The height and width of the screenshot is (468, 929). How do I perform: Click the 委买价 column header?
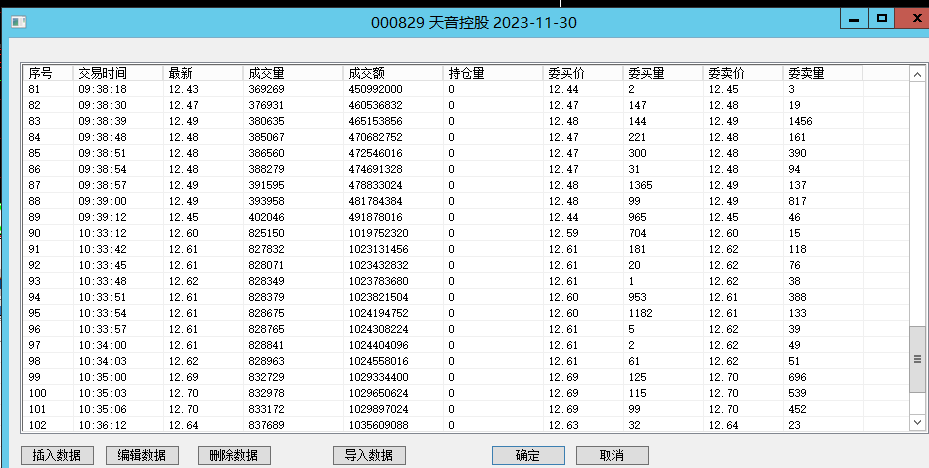[x=584, y=73]
